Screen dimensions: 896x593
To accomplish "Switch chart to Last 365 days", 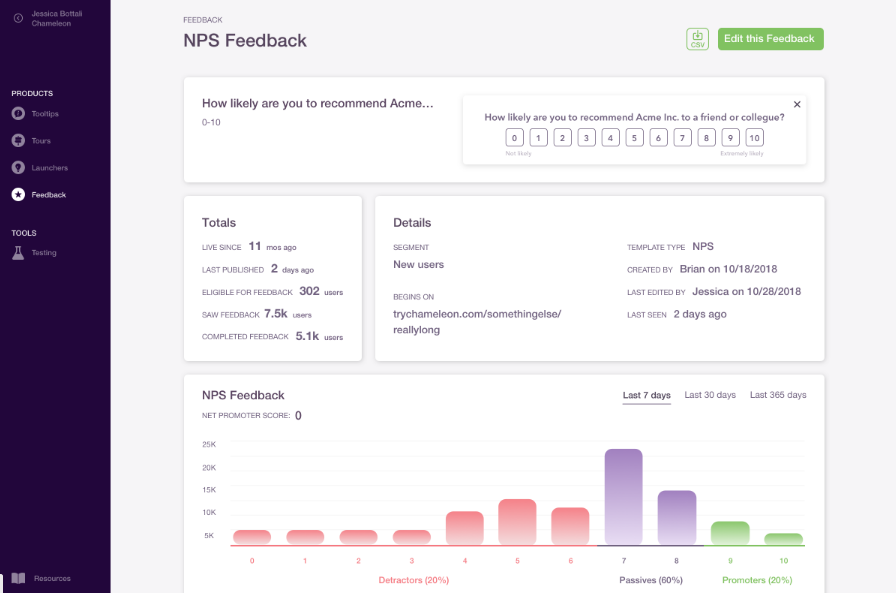I will (x=778, y=395).
